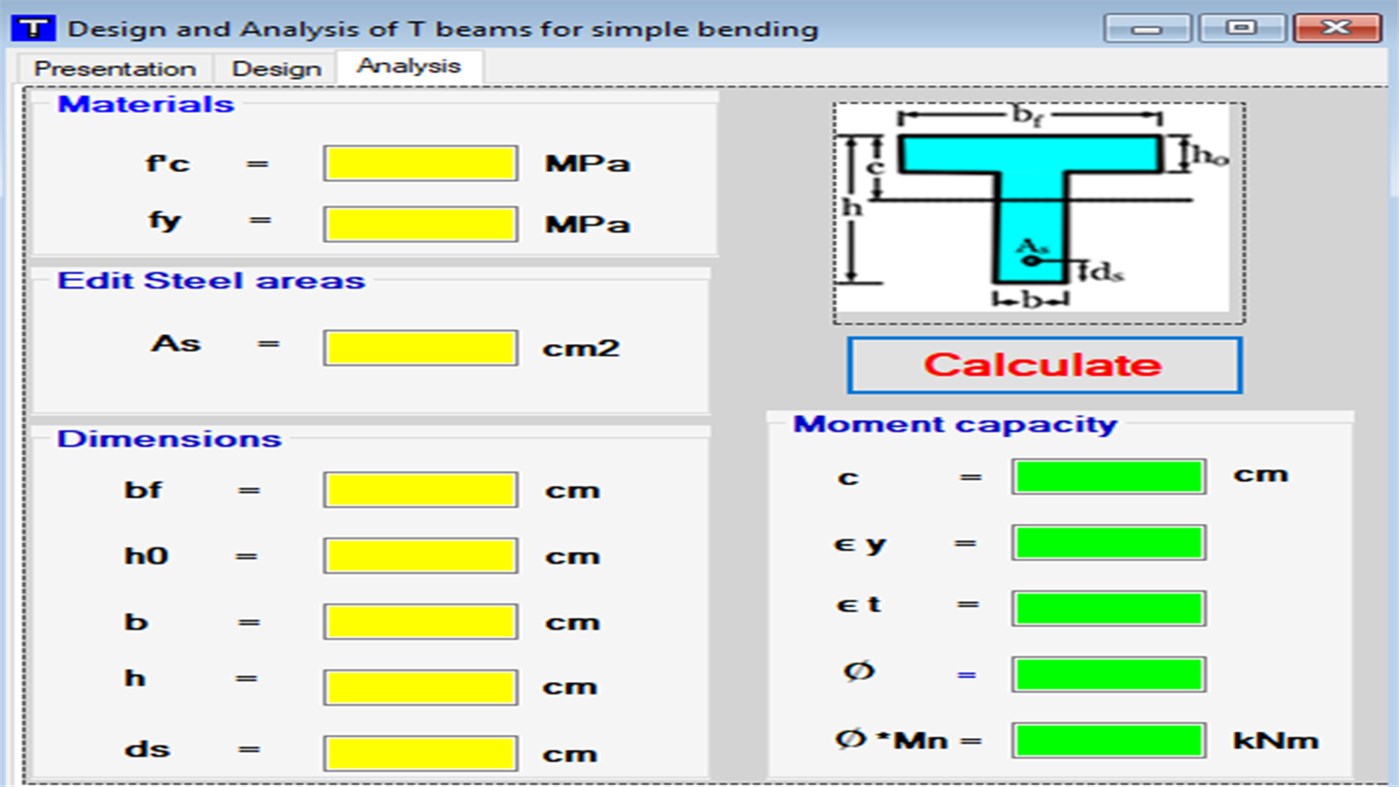Viewport: 1399px width, 787px height.
Task: Click the f'c input field
Action: tap(420, 162)
